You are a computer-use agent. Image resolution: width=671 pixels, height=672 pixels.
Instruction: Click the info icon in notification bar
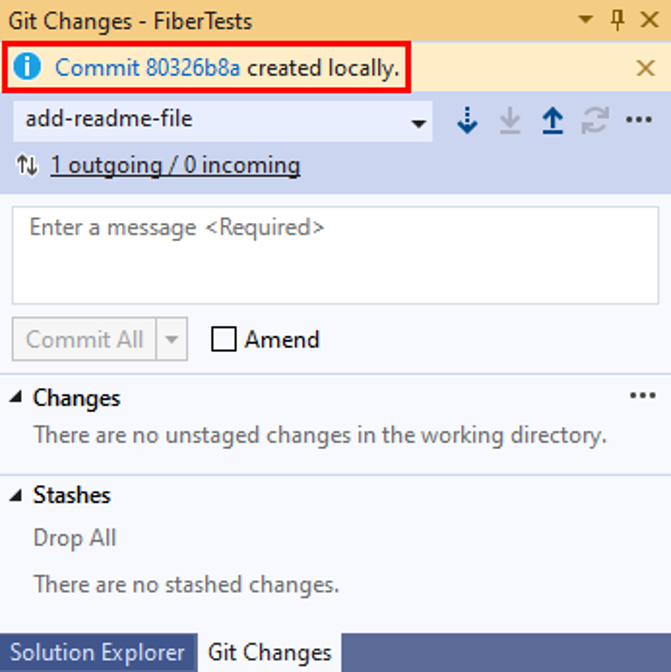click(27, 67)
